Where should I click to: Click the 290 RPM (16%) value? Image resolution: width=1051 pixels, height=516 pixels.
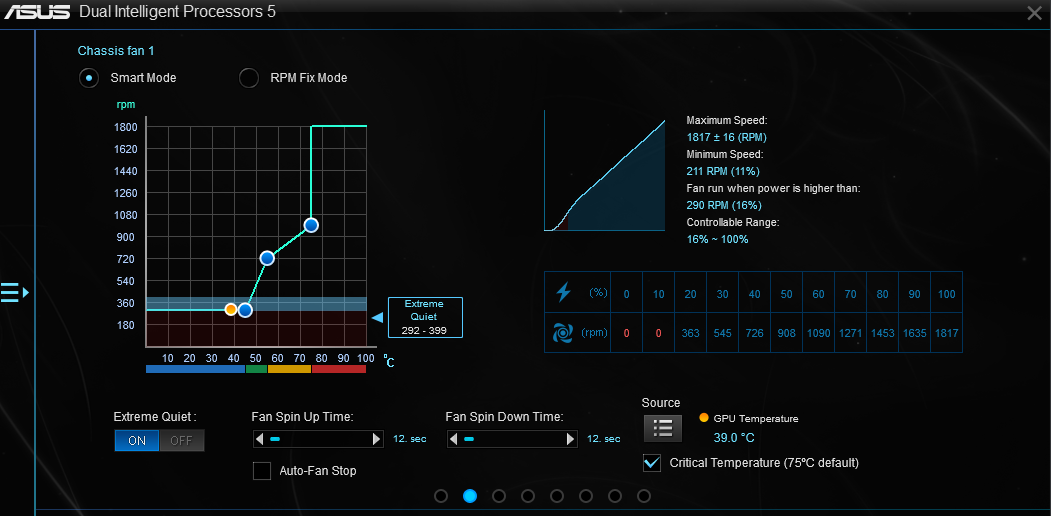click(724, 205)
